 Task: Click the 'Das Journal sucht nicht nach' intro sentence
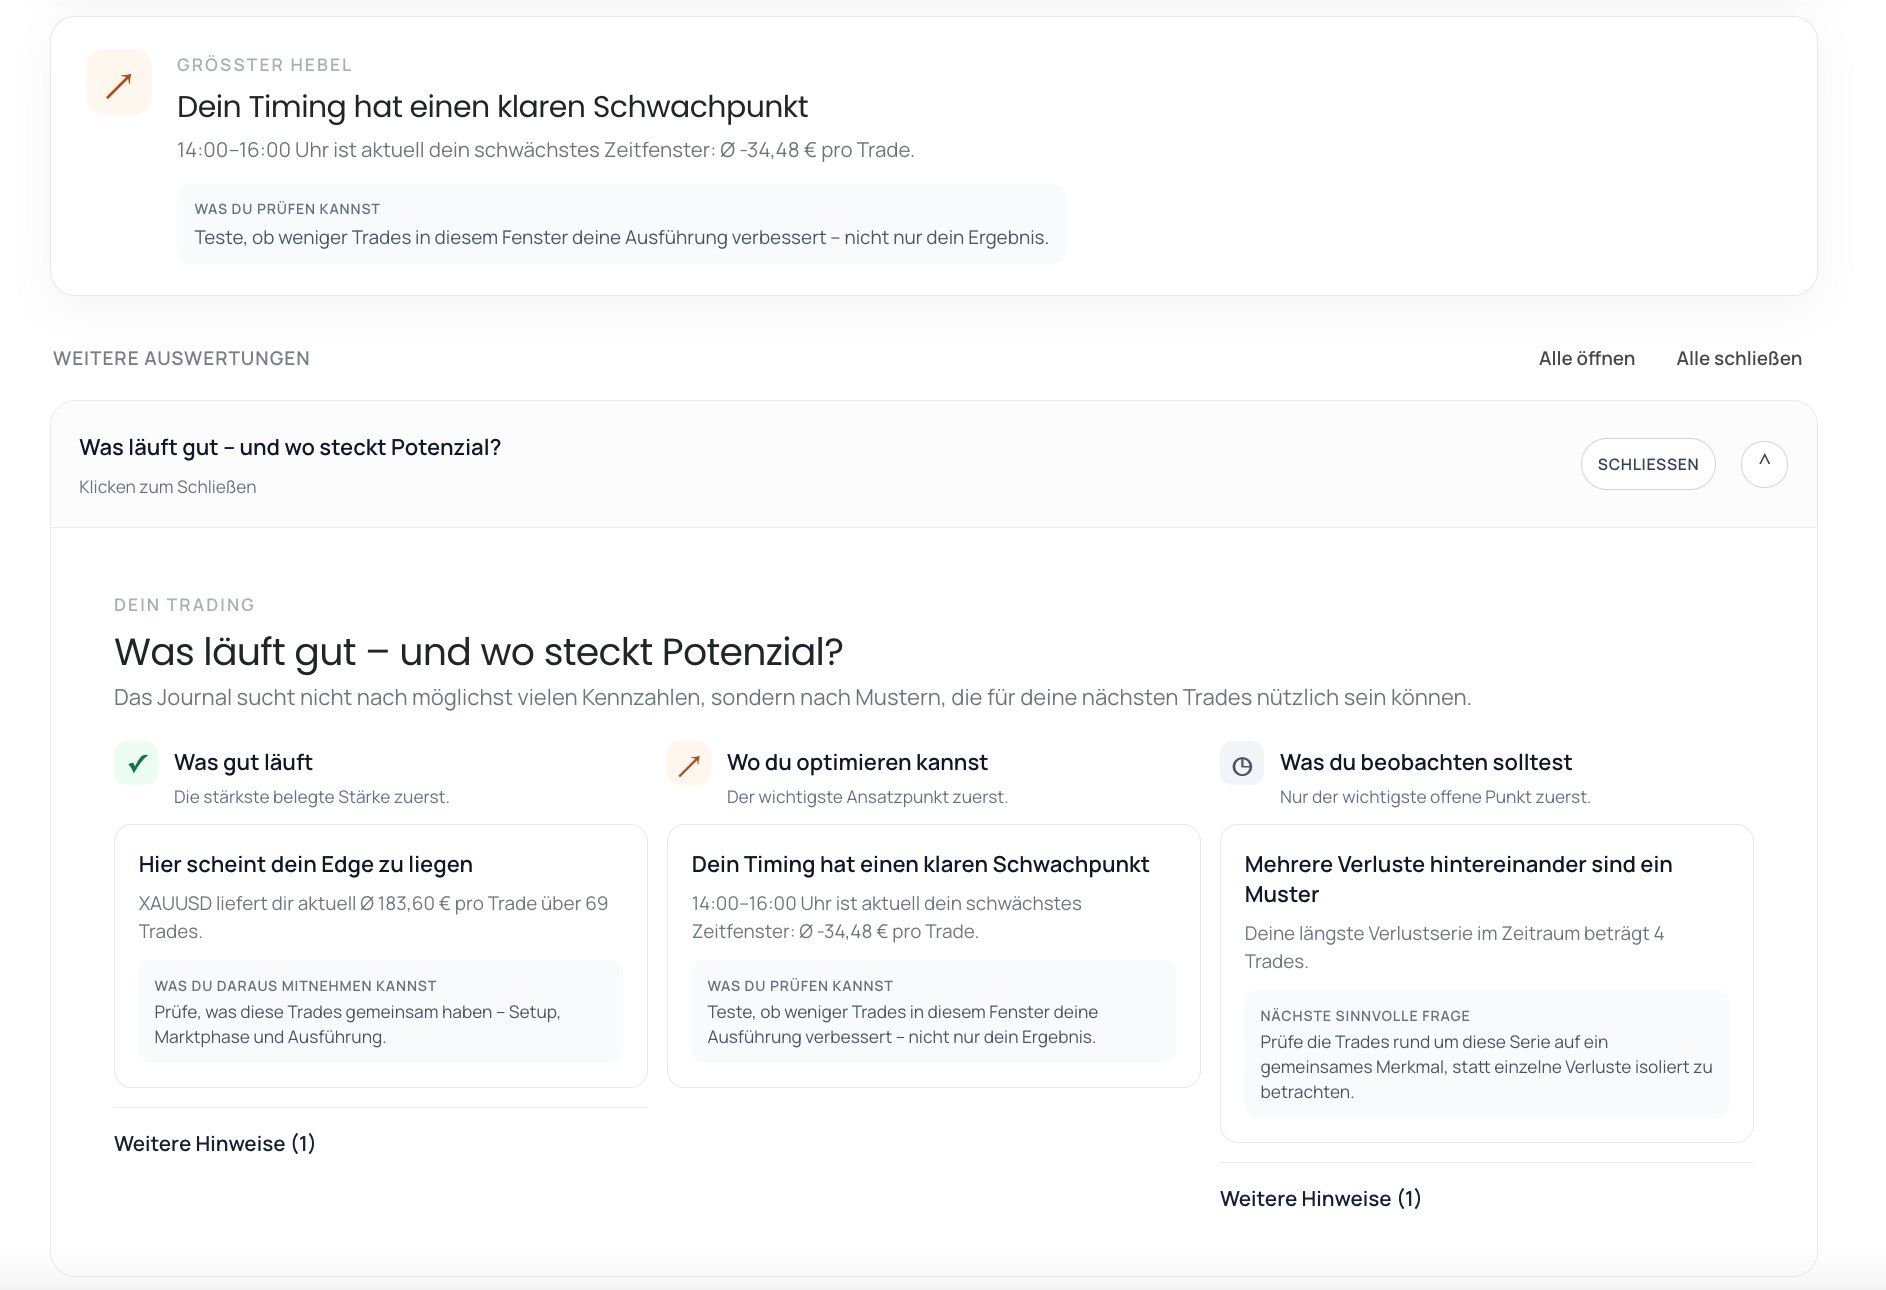click(x=793, y=697)
